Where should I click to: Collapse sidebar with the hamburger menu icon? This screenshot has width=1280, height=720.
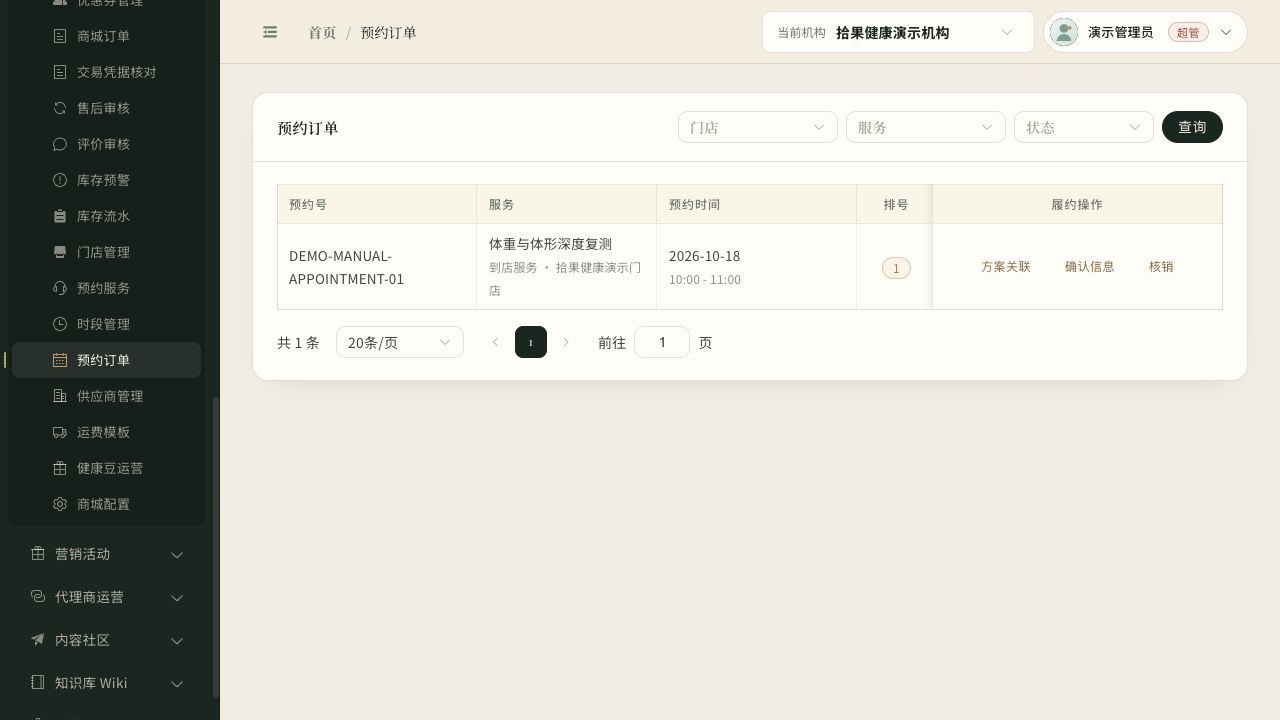[x=270, y=32]
